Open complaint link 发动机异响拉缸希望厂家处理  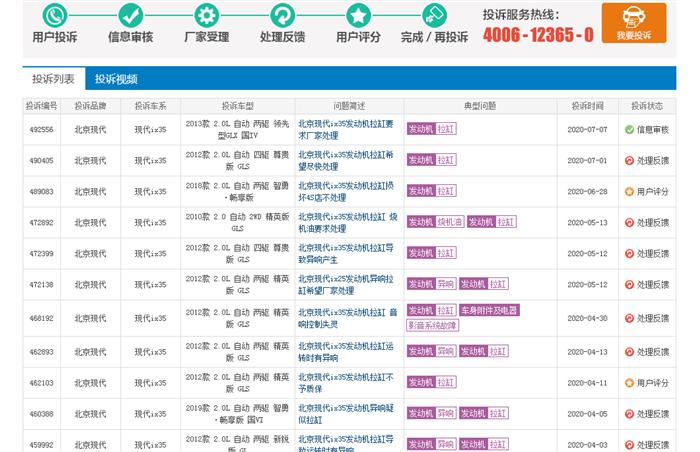346,285
